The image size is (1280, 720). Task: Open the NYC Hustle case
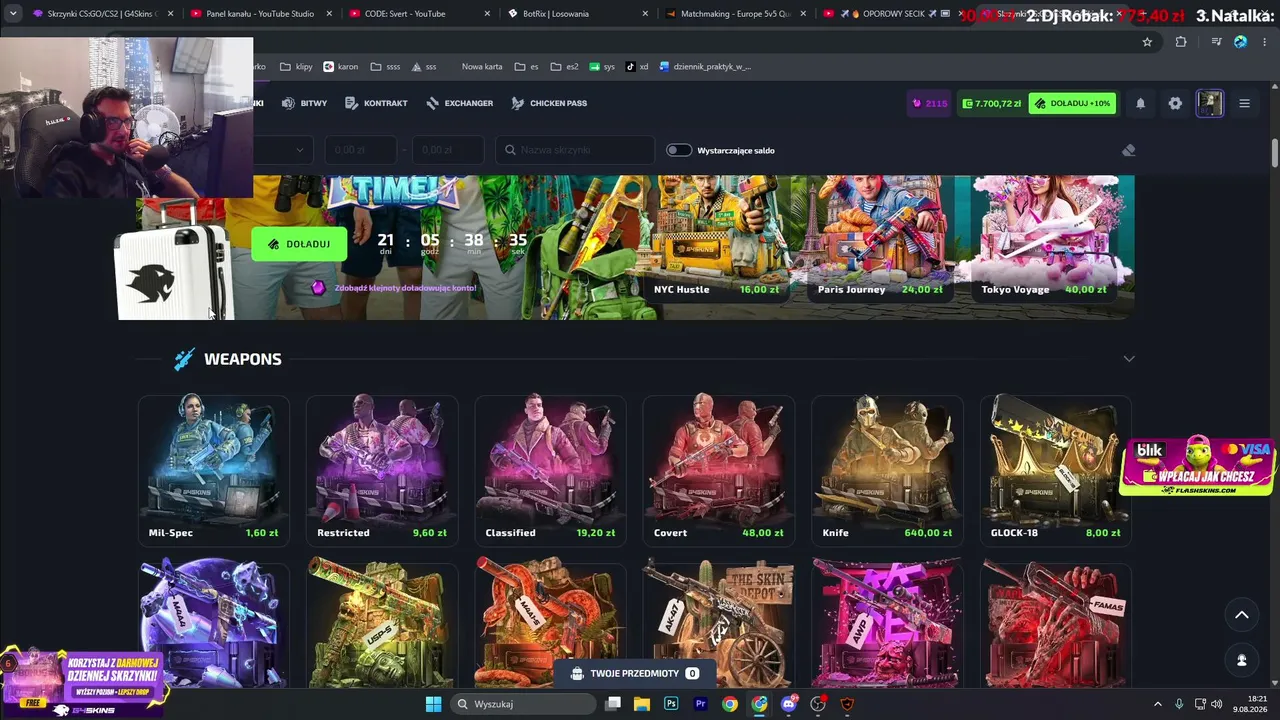[x=716, y=240]
